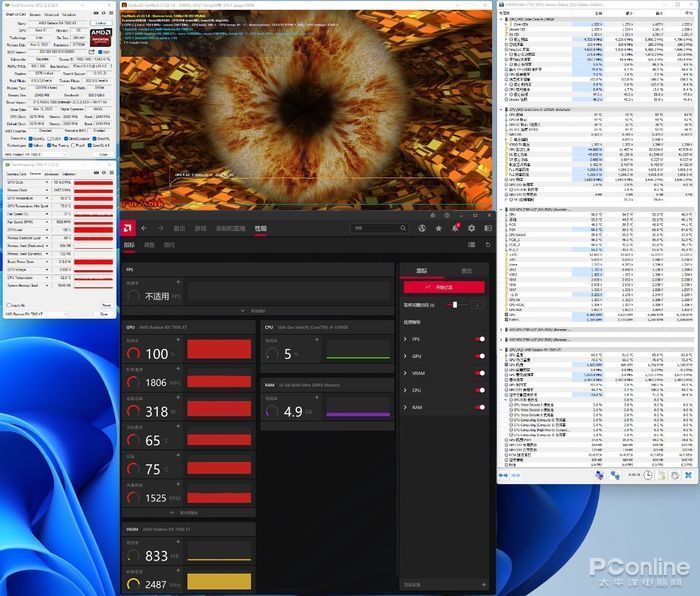Open the notifications bell in Adrenalin

click(455, 228)
